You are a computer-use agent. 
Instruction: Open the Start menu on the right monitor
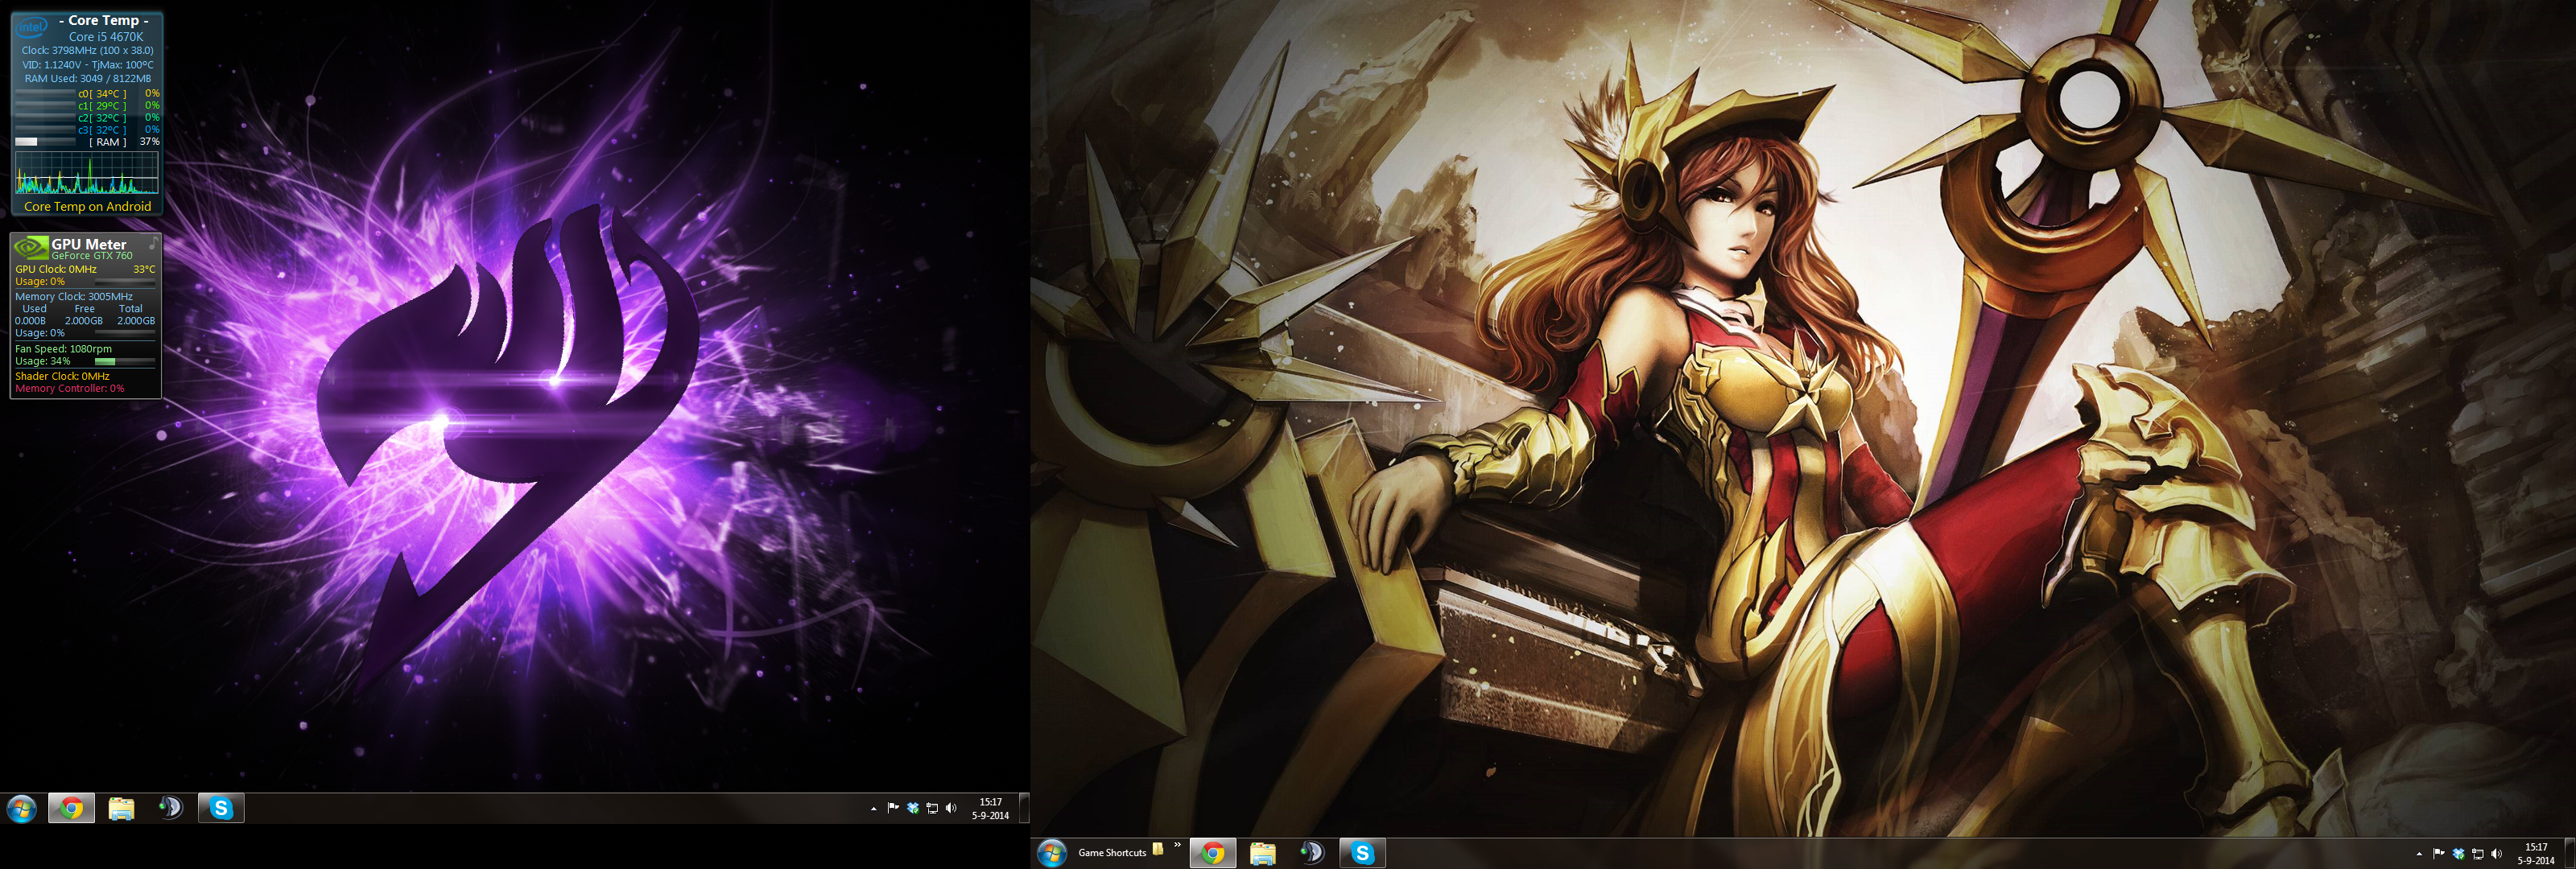pyautogui.click(x=1052, y=853)
